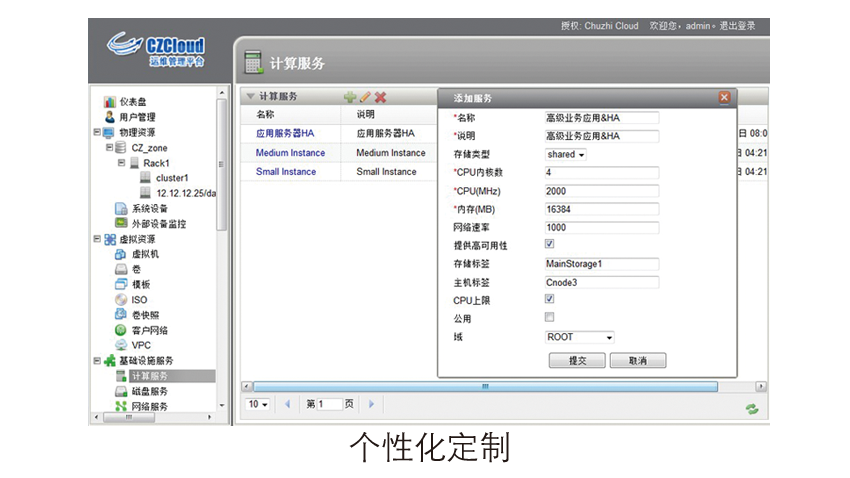Click the 网络速率 input field
Image resolution: width=850 pixels, height=478 pixels.
pos(602,228)
